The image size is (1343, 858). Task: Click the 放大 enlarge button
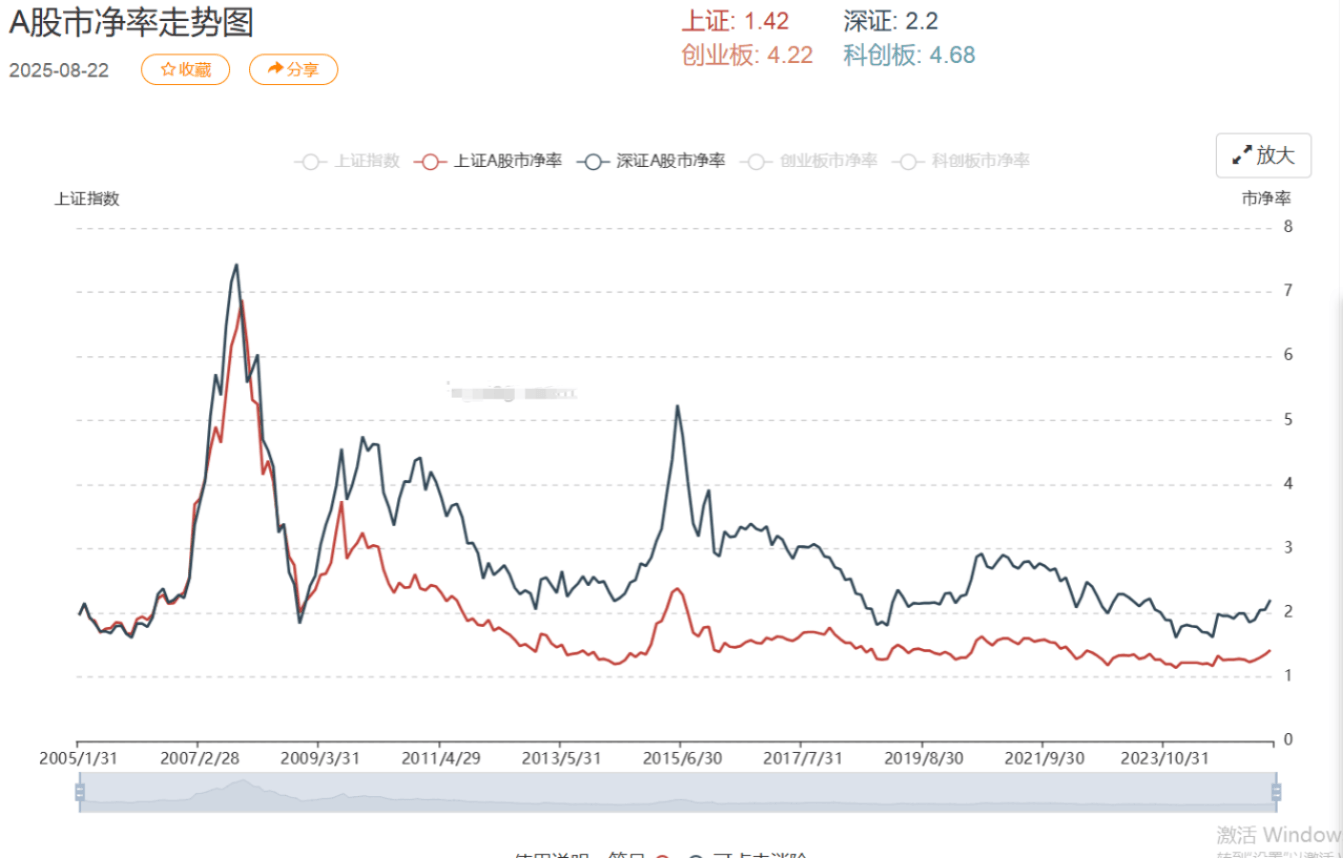pyautogui.click(x=1263, y=156)
